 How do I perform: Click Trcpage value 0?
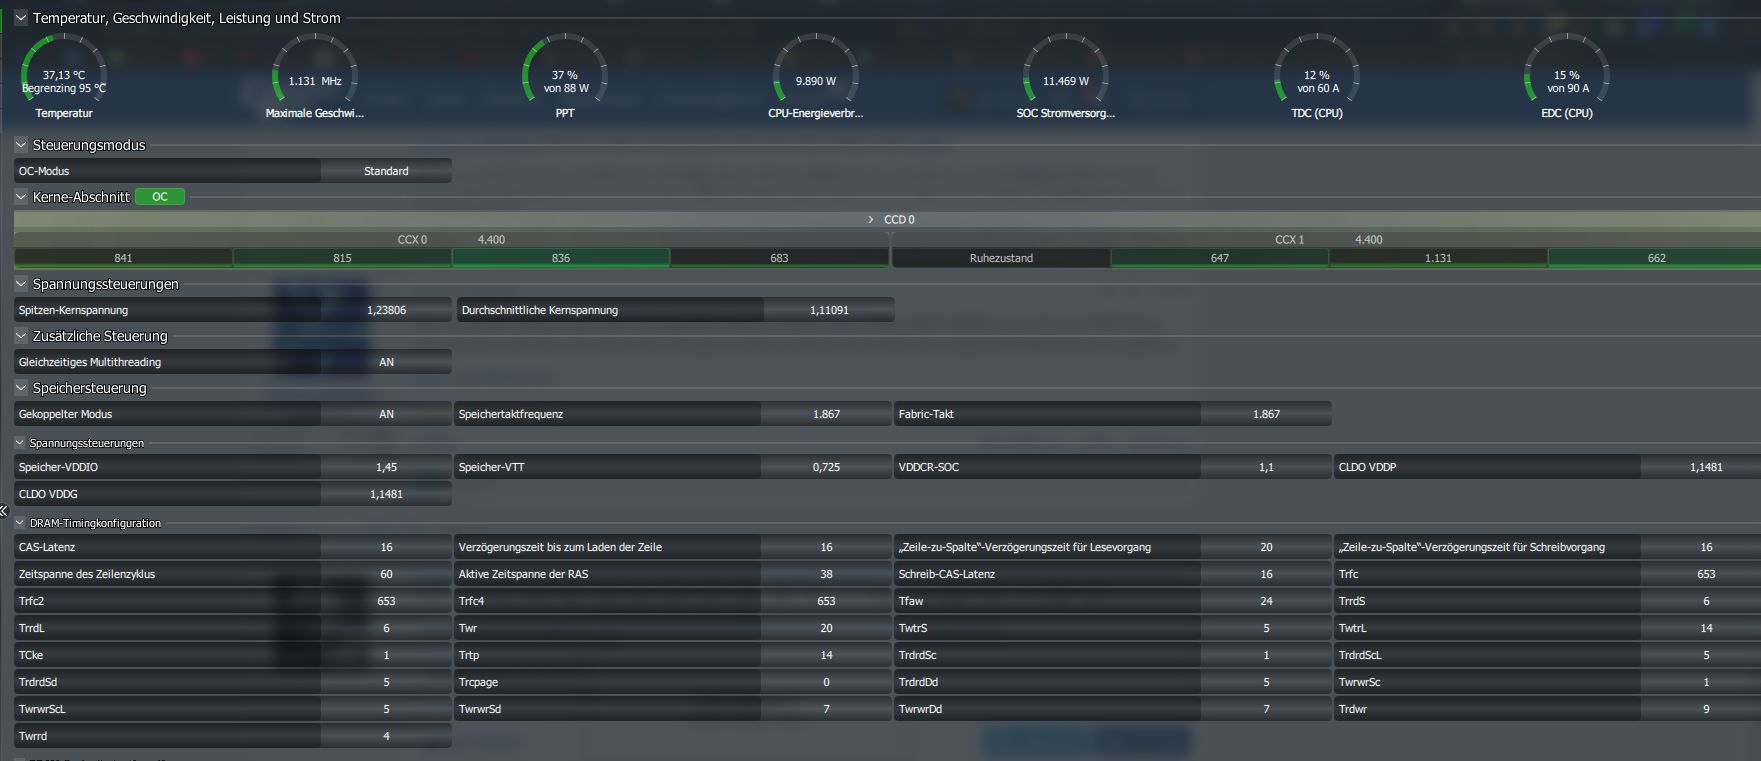(x=826, y=682)
